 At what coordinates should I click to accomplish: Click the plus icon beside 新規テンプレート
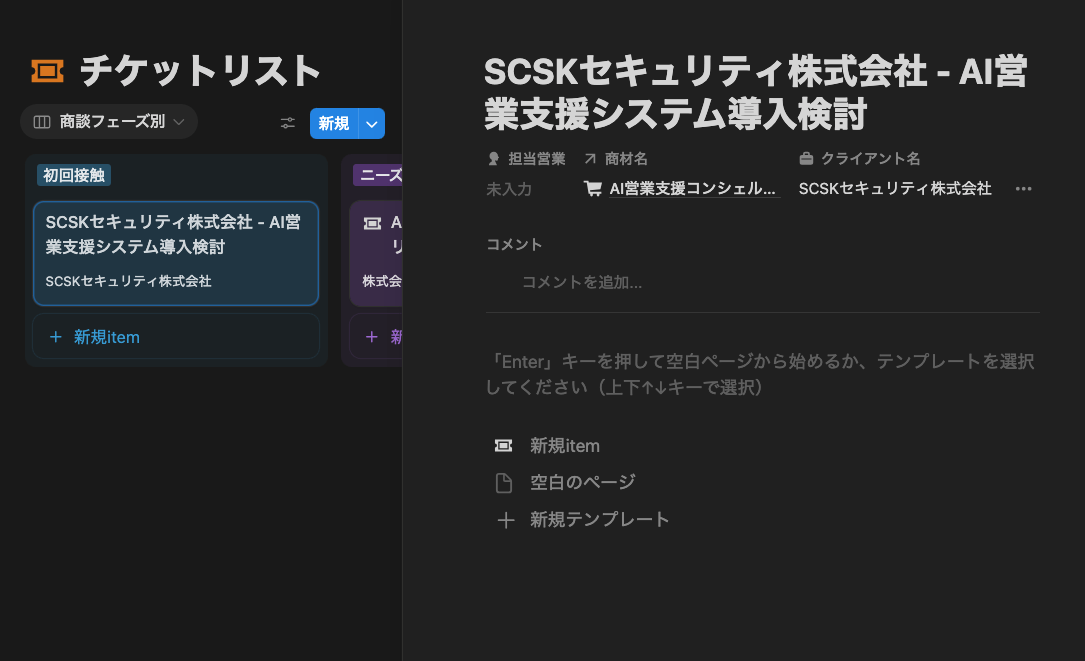[x=506, y=520]
